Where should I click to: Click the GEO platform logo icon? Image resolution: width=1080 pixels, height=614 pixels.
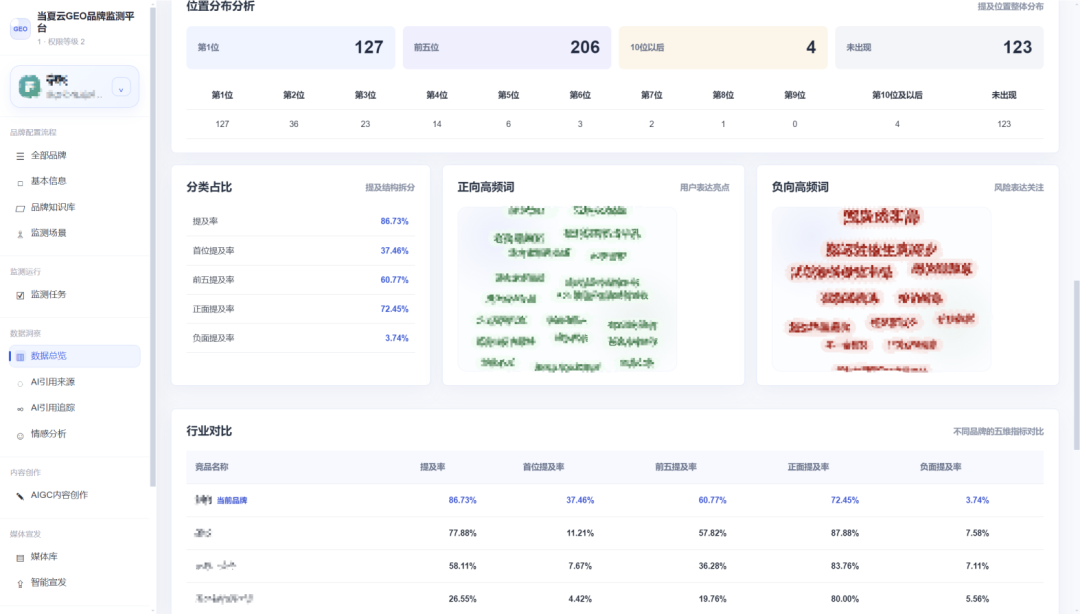tap(20, 28)
